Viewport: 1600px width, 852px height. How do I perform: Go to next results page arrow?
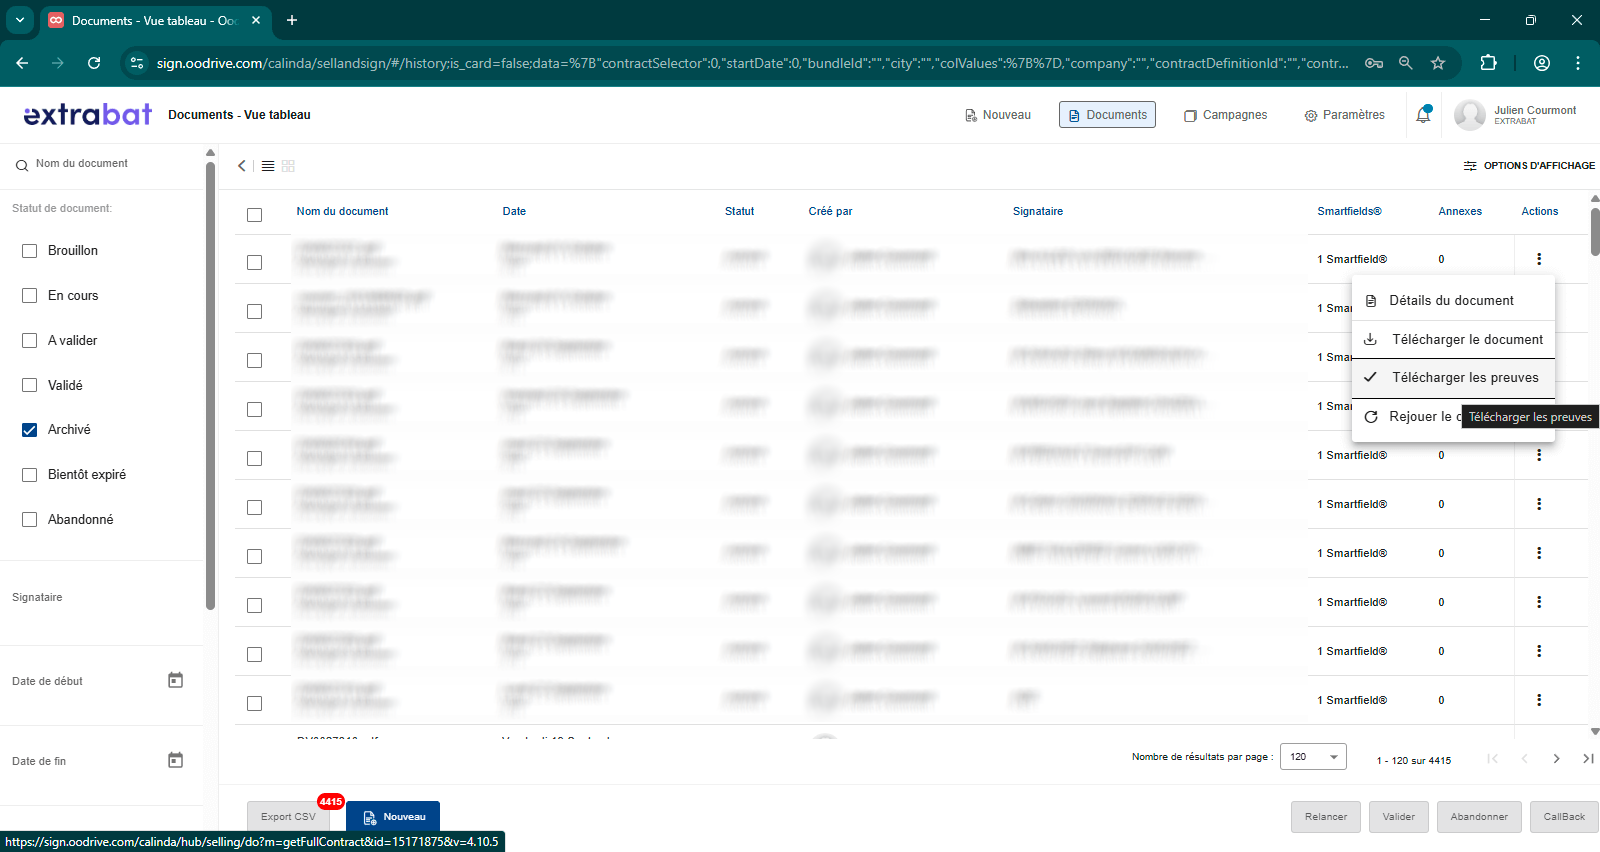pos(1556,759)
